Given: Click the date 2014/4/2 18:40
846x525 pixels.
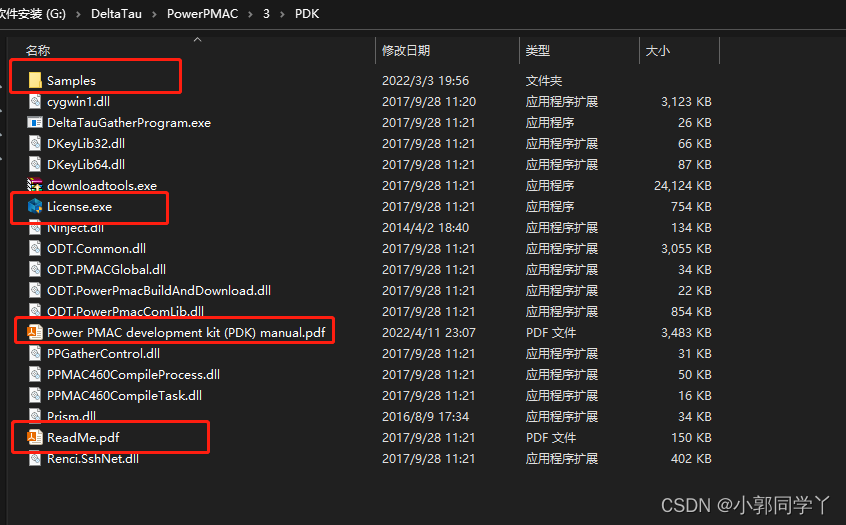Looking at the screenshot, I should (425, 228).
